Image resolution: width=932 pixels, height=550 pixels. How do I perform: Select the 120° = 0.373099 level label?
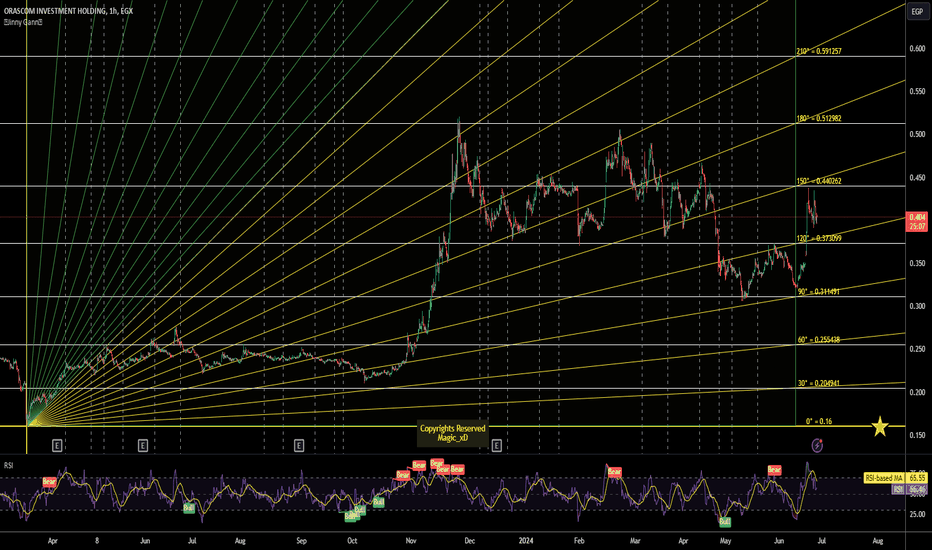tap(818, 238)
